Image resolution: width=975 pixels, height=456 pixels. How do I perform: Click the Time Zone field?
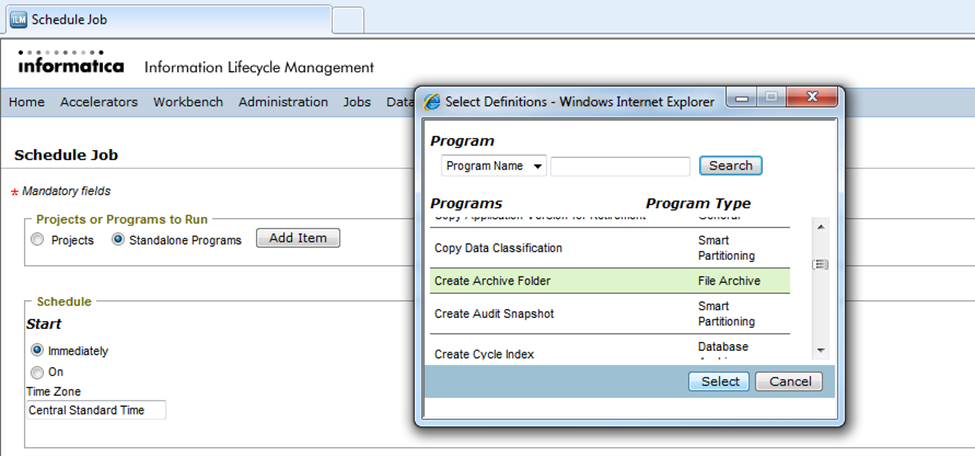96,410
